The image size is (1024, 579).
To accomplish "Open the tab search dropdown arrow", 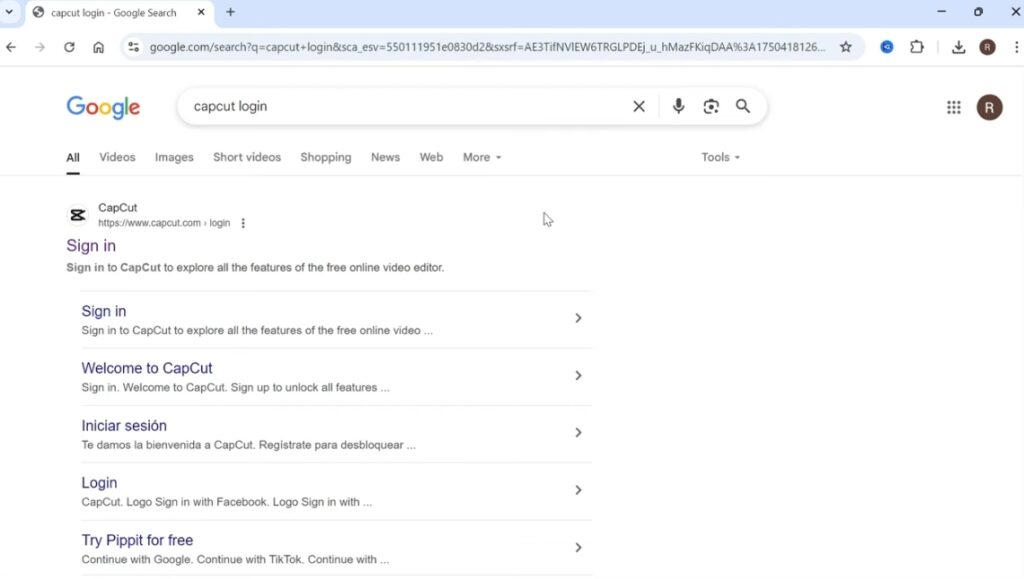I will 10,12.
